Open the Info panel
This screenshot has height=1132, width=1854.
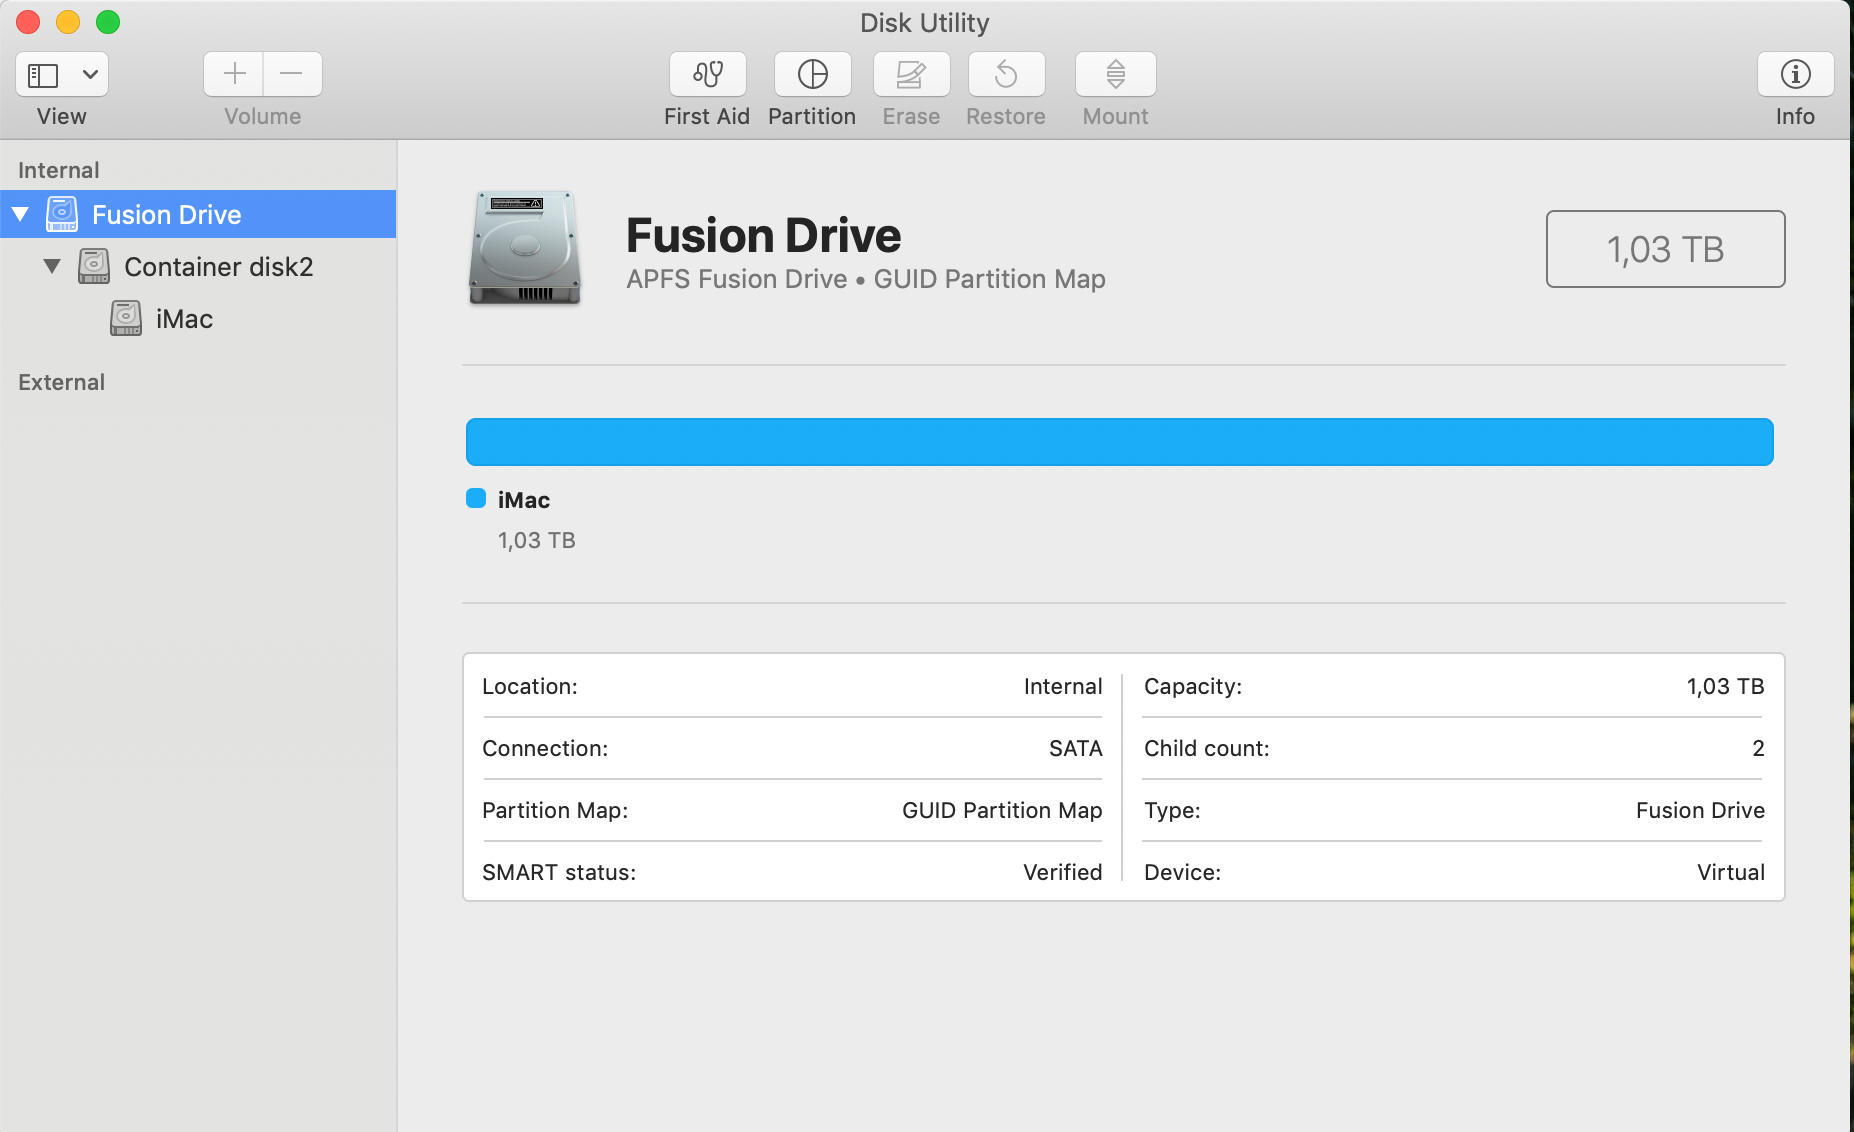click(x=1795, y=75)
